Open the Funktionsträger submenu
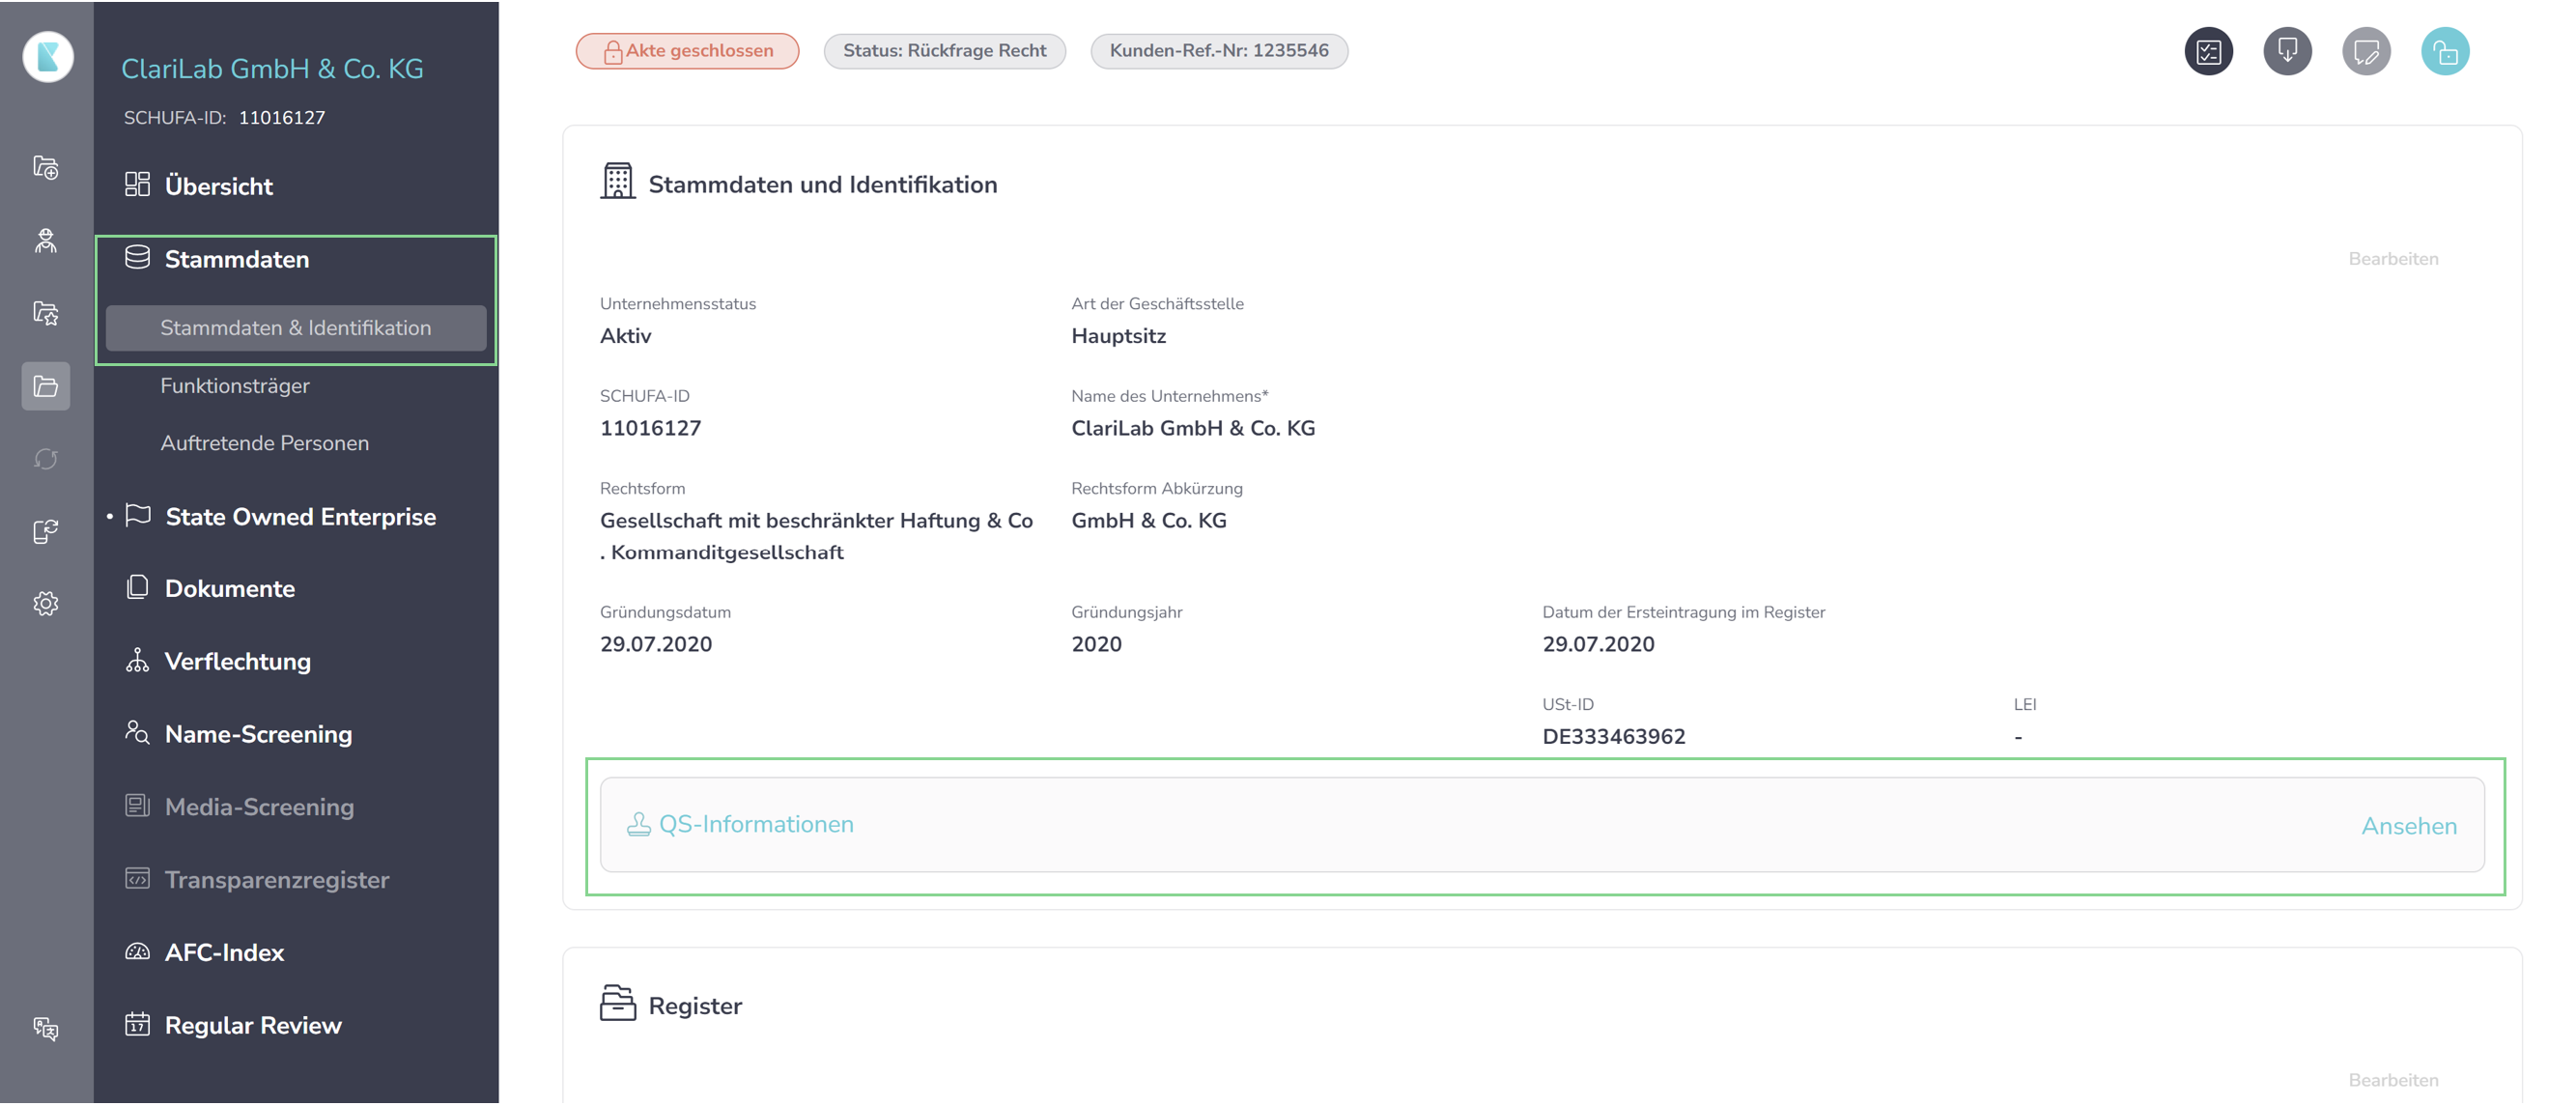This screenshot has height=1106, width=2576. click(235, 386)
